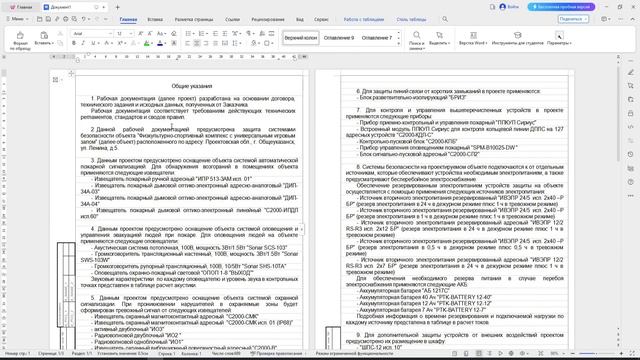Click the Параметры settings icon
Viewport: 640px width, 360px height.
tap(559, 35)
